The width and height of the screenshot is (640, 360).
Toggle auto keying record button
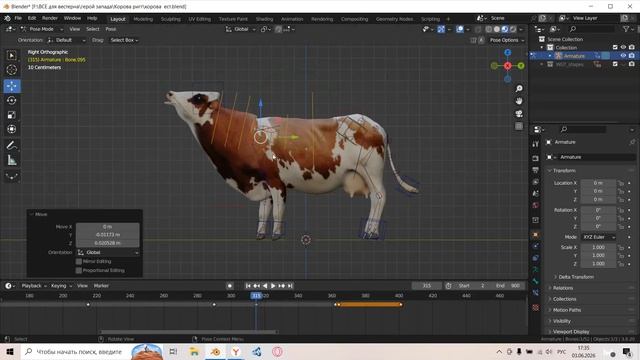tap(229, 286)
